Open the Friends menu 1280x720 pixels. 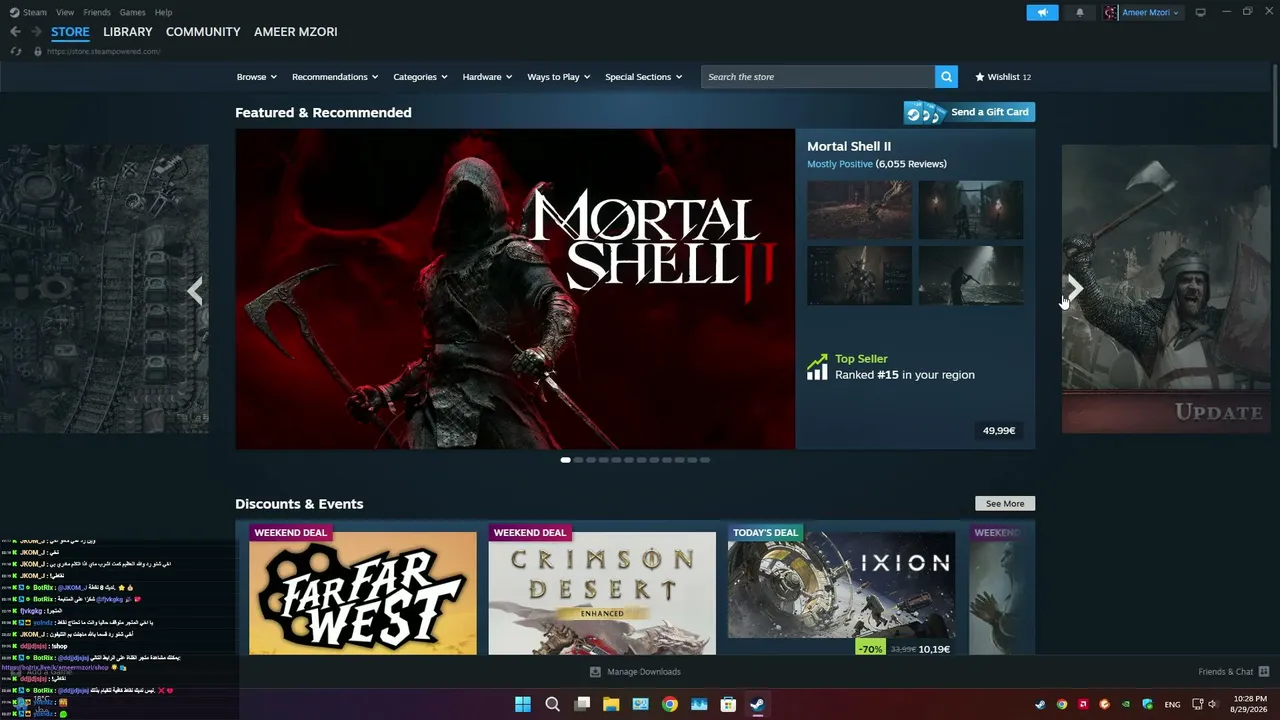(x=97, y=12)
